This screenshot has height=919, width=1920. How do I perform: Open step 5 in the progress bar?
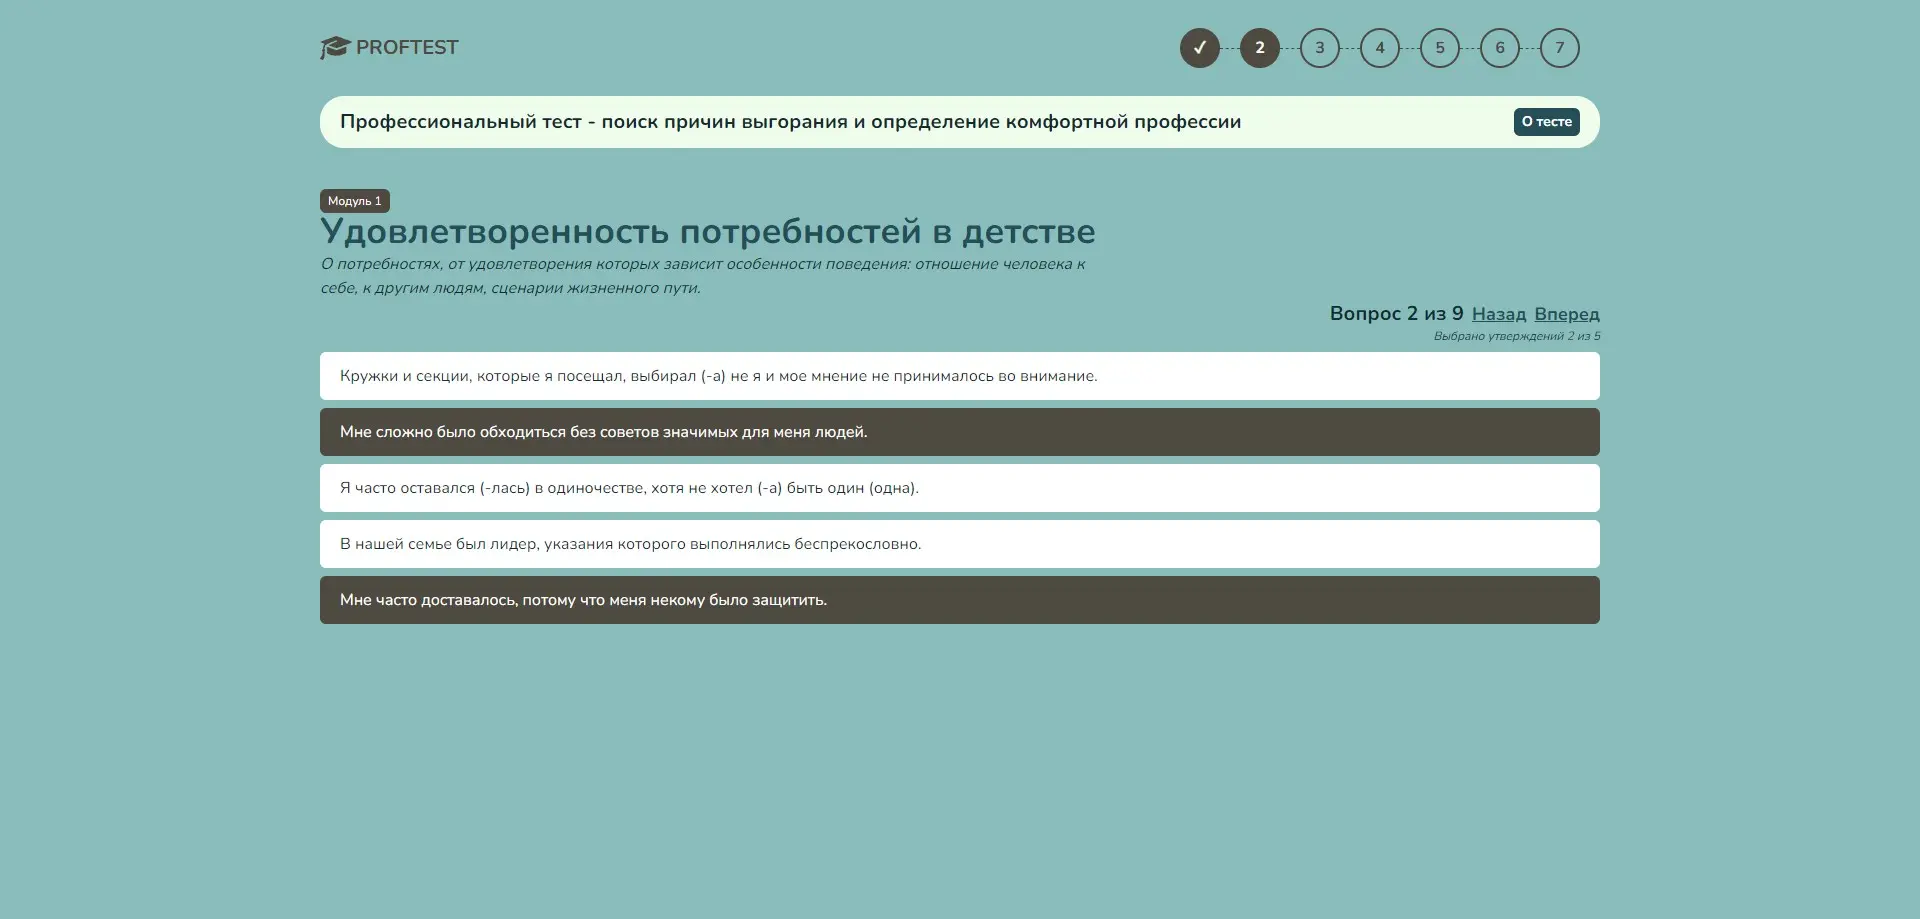[x=1439, y=48]
